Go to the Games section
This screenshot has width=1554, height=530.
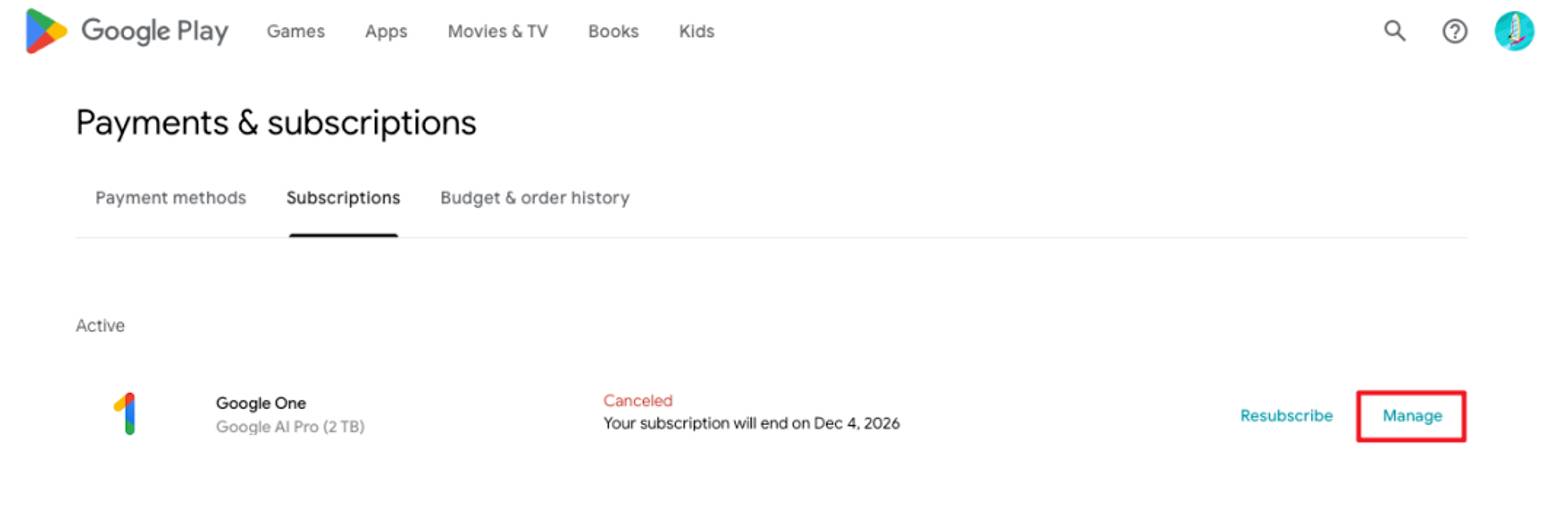click(x=295, y=31)
